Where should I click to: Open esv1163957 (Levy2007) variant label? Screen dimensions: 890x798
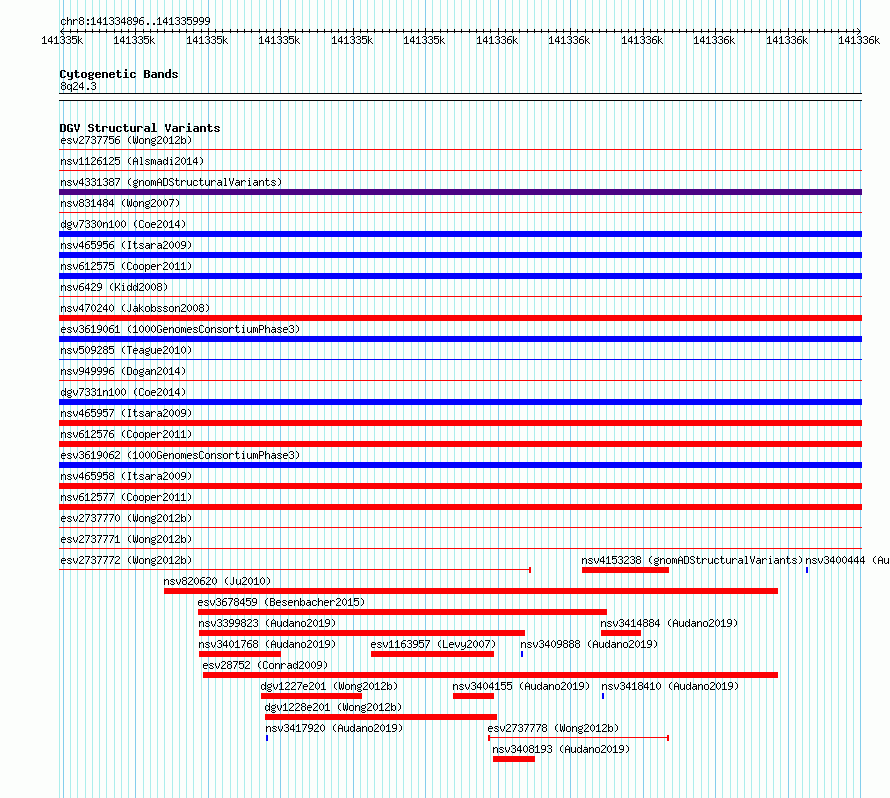(433, 644)
